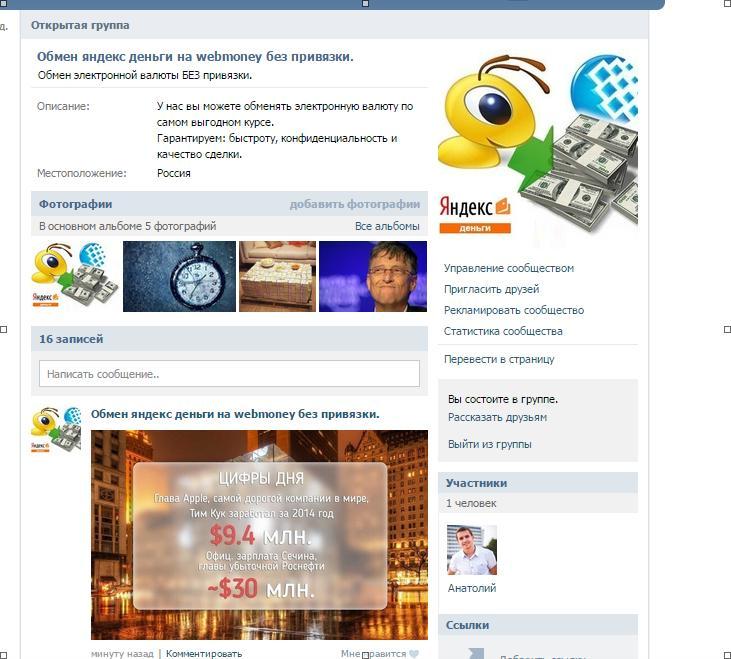Click the like heart icon on the post
This screenshot has width=731, height=659.
click(414, 654)
